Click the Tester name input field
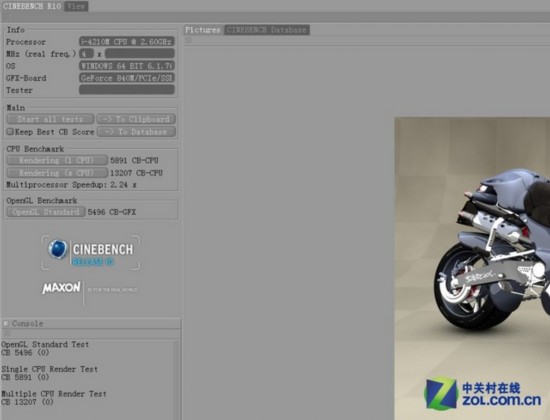Image resolution: width=550 pixels, height=420 pixels. click(127, 90)
